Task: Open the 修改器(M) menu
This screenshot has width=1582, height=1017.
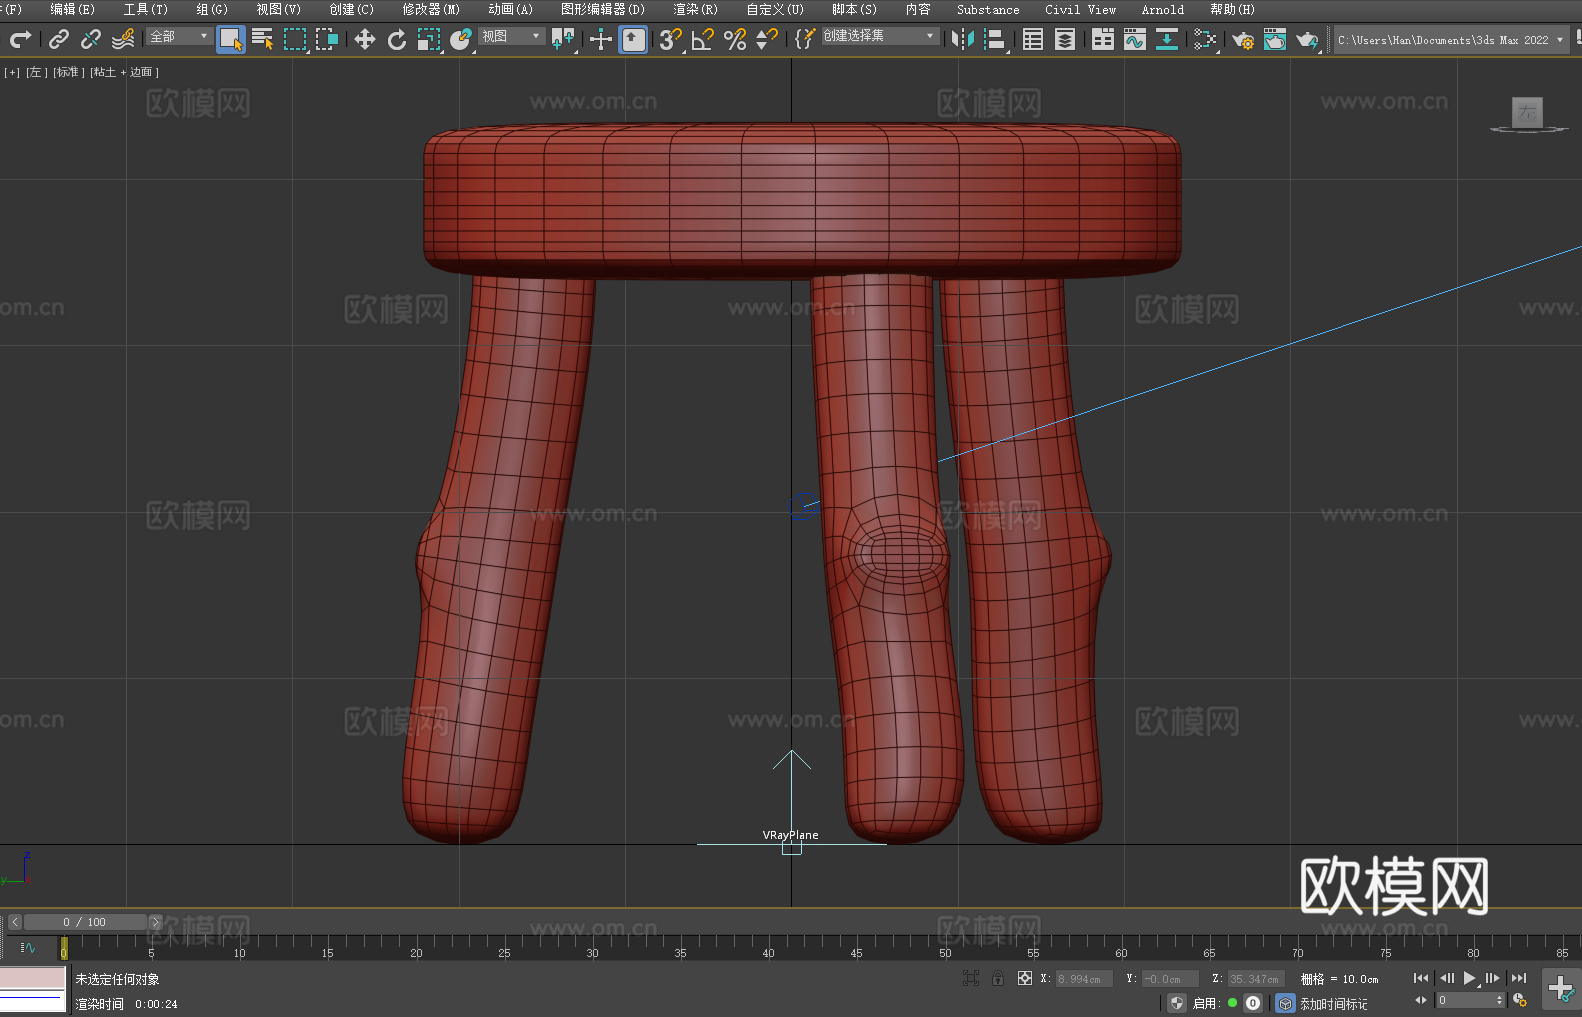Action: (x=431, y=9)
